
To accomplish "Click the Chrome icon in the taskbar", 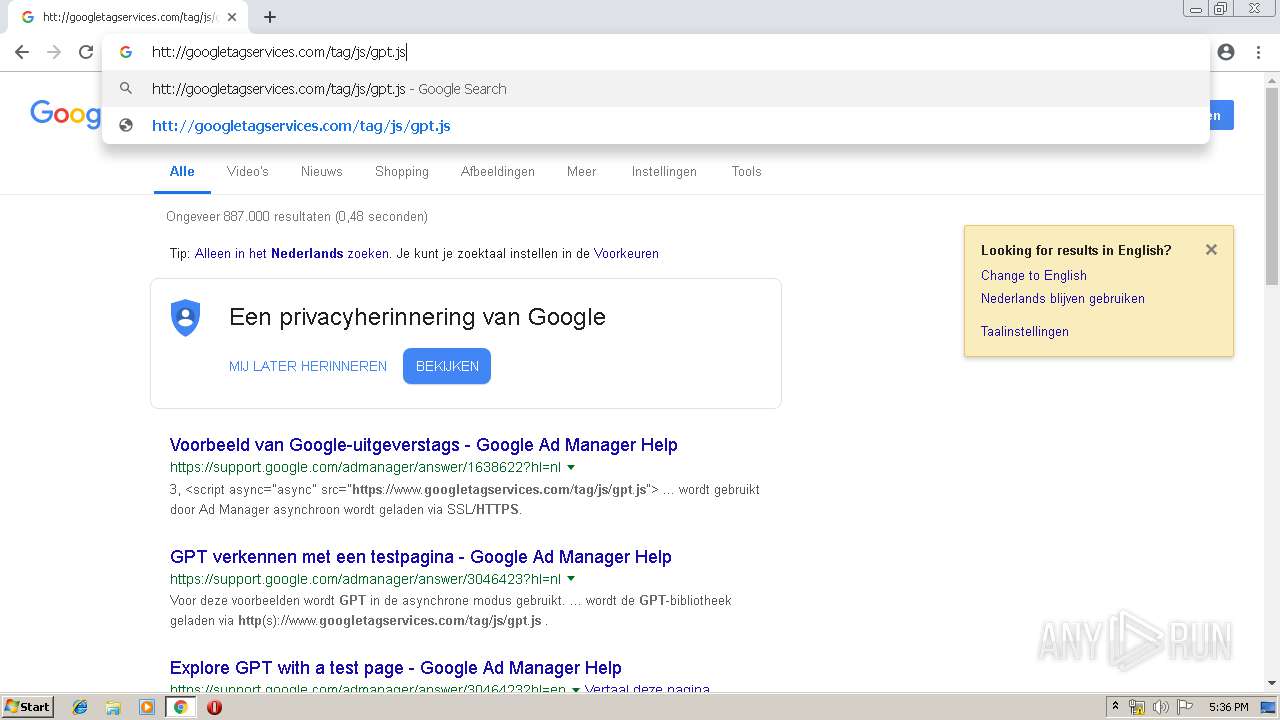I will (181, 707).
